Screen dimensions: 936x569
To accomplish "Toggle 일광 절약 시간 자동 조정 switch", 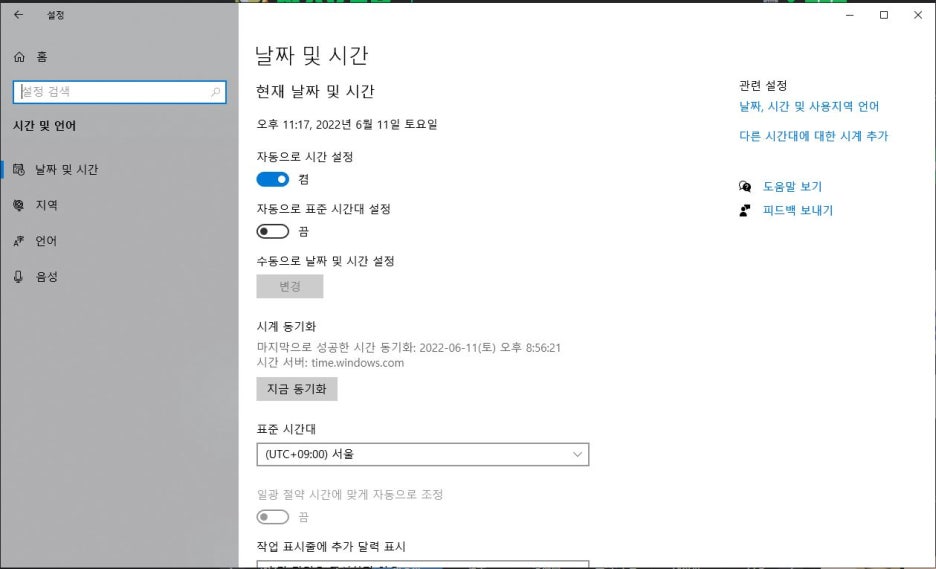I will click(x=273, y=516).
